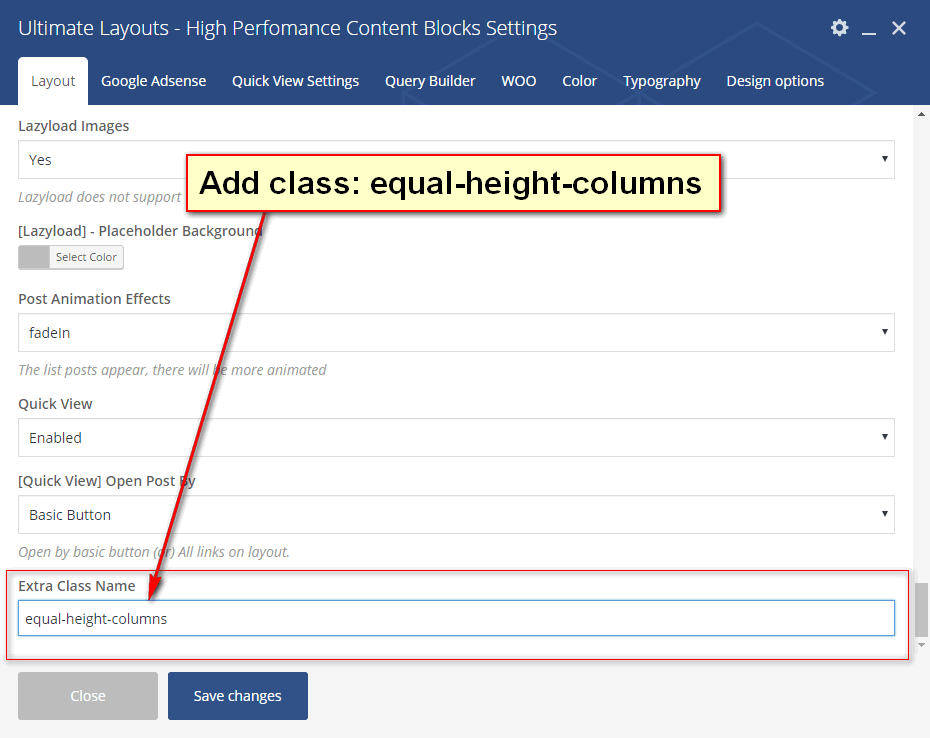The height and width of the screenshot is (738, 930).
Task: Open the WOO tab
Action: pos(519,81)
